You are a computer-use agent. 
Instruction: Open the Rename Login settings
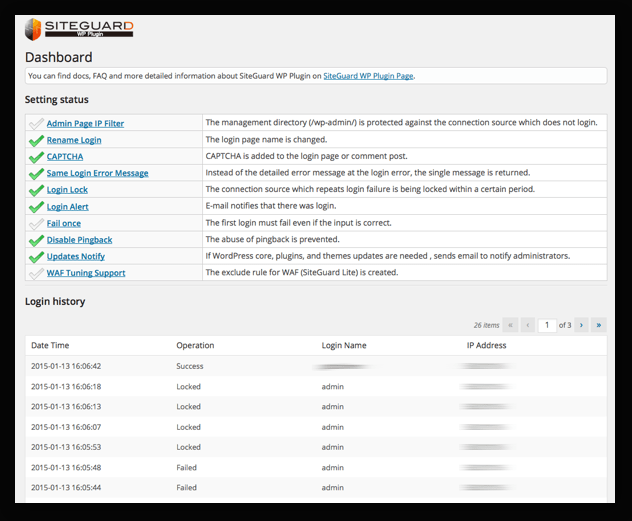pyautogui.click(x=74, y=140)
